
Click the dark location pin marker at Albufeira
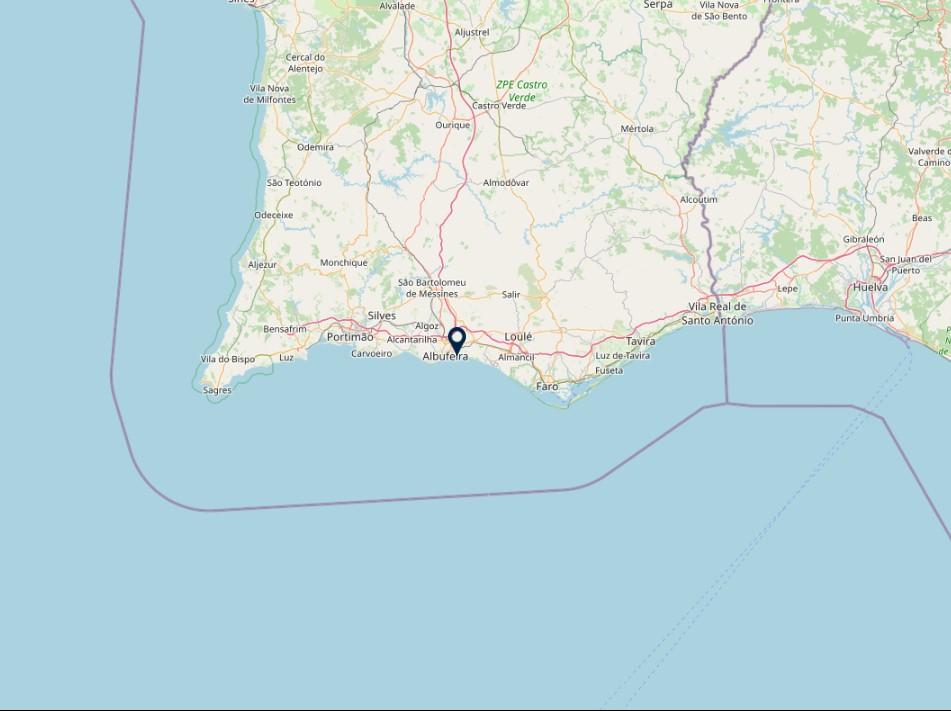tap(457, 341)
